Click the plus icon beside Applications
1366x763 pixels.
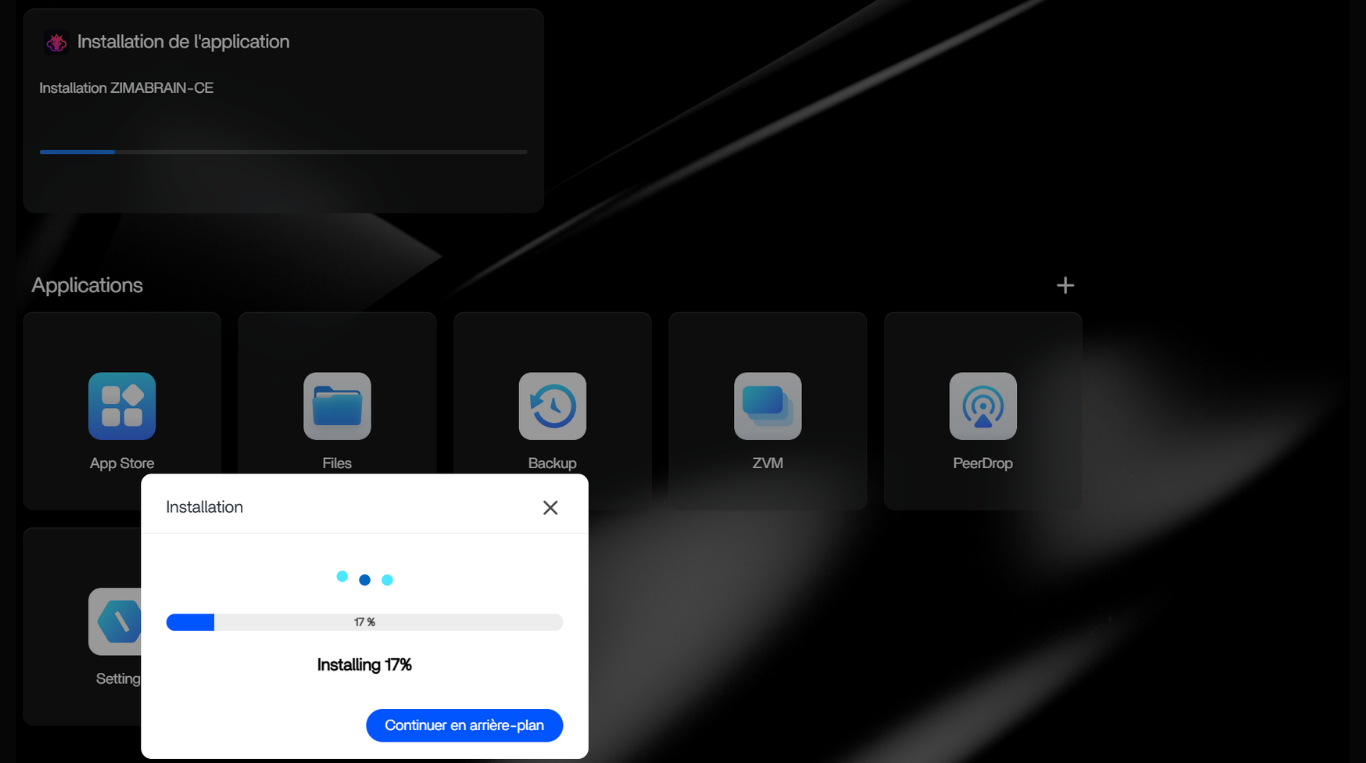coord(1065,285)
